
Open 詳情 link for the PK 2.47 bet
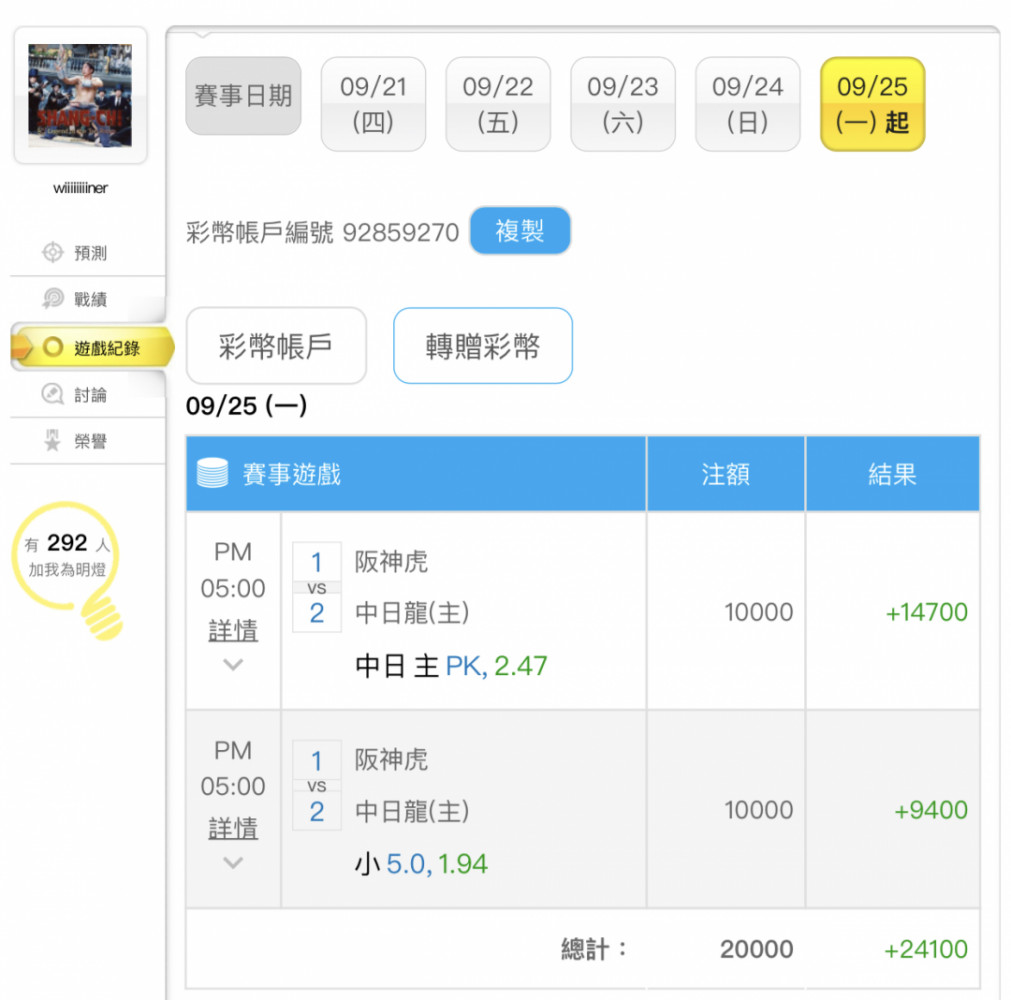pyautogui.click(x=233, y=630)
